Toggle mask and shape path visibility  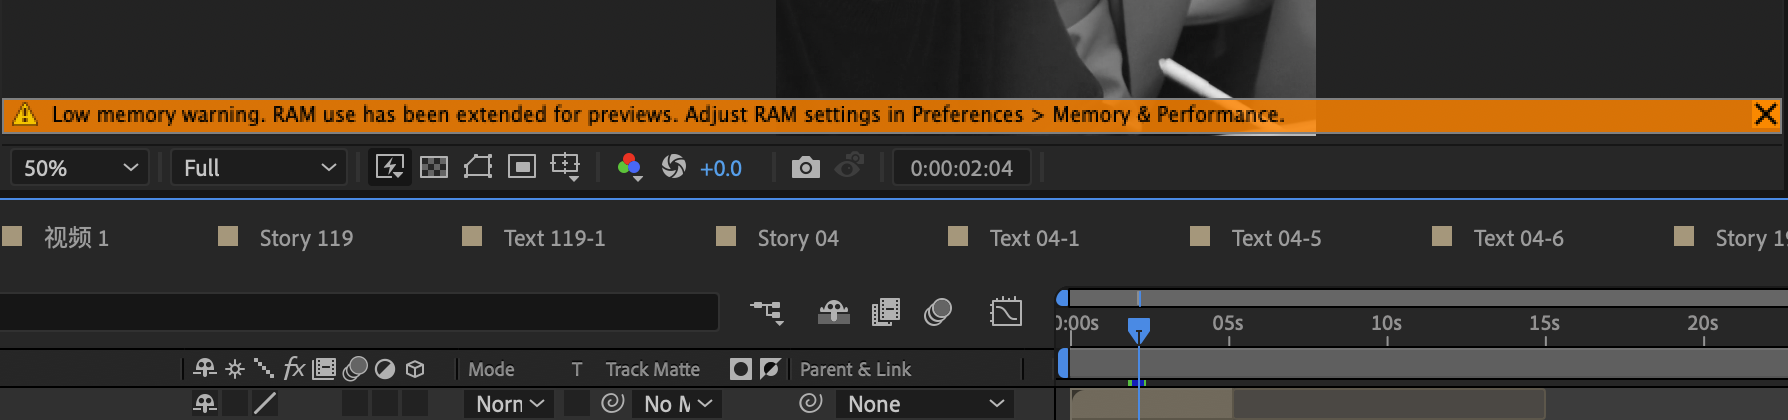pyautogui.click(x=477, y=167)
